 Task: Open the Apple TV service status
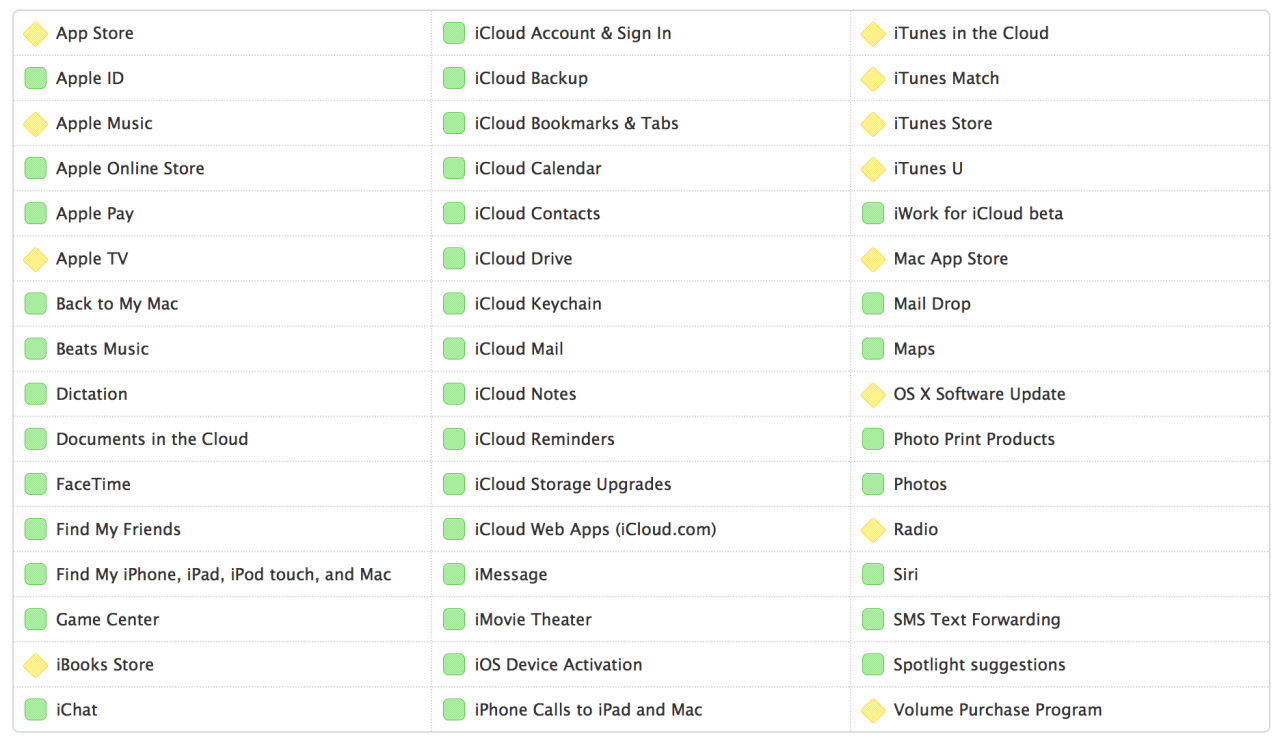click(x=92, y=259)
